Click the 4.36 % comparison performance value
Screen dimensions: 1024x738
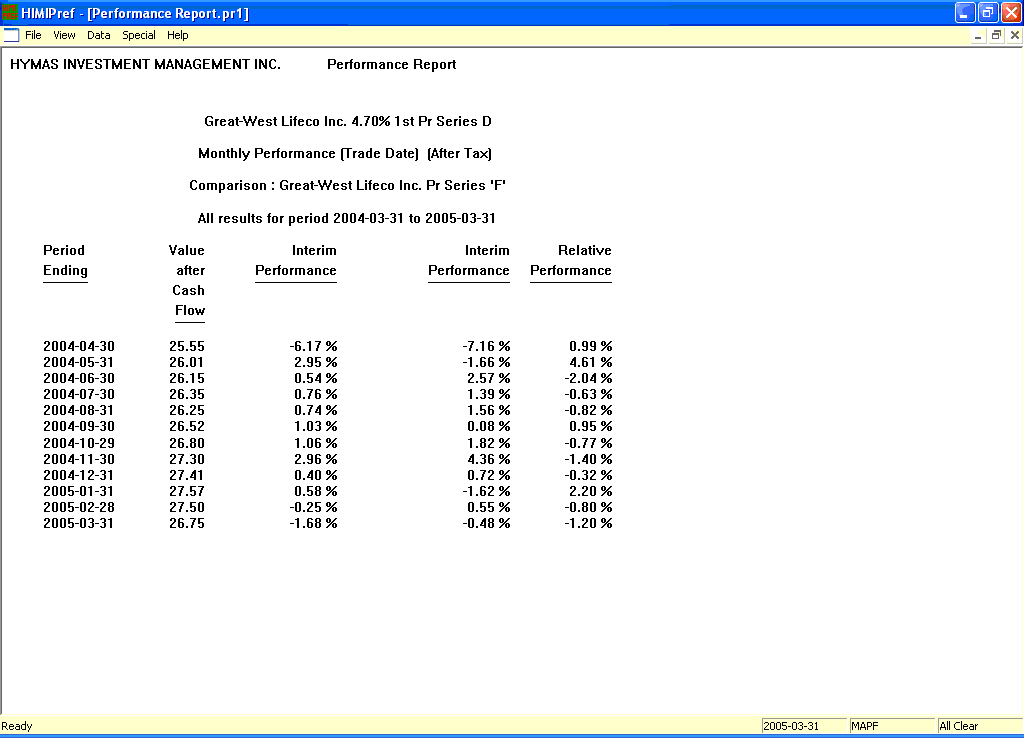tap(489, 459)
